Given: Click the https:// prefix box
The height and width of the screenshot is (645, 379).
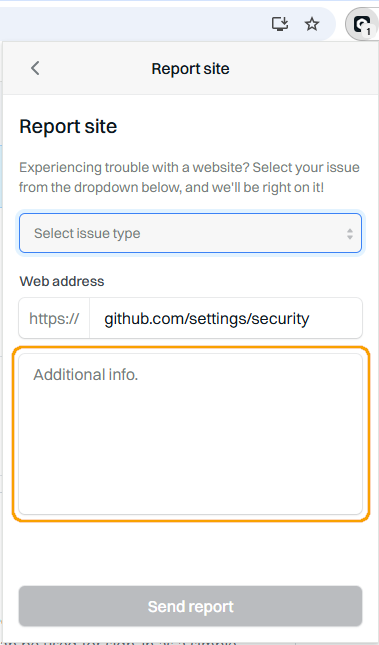Looking at the screenshot, I should [54, 318].
